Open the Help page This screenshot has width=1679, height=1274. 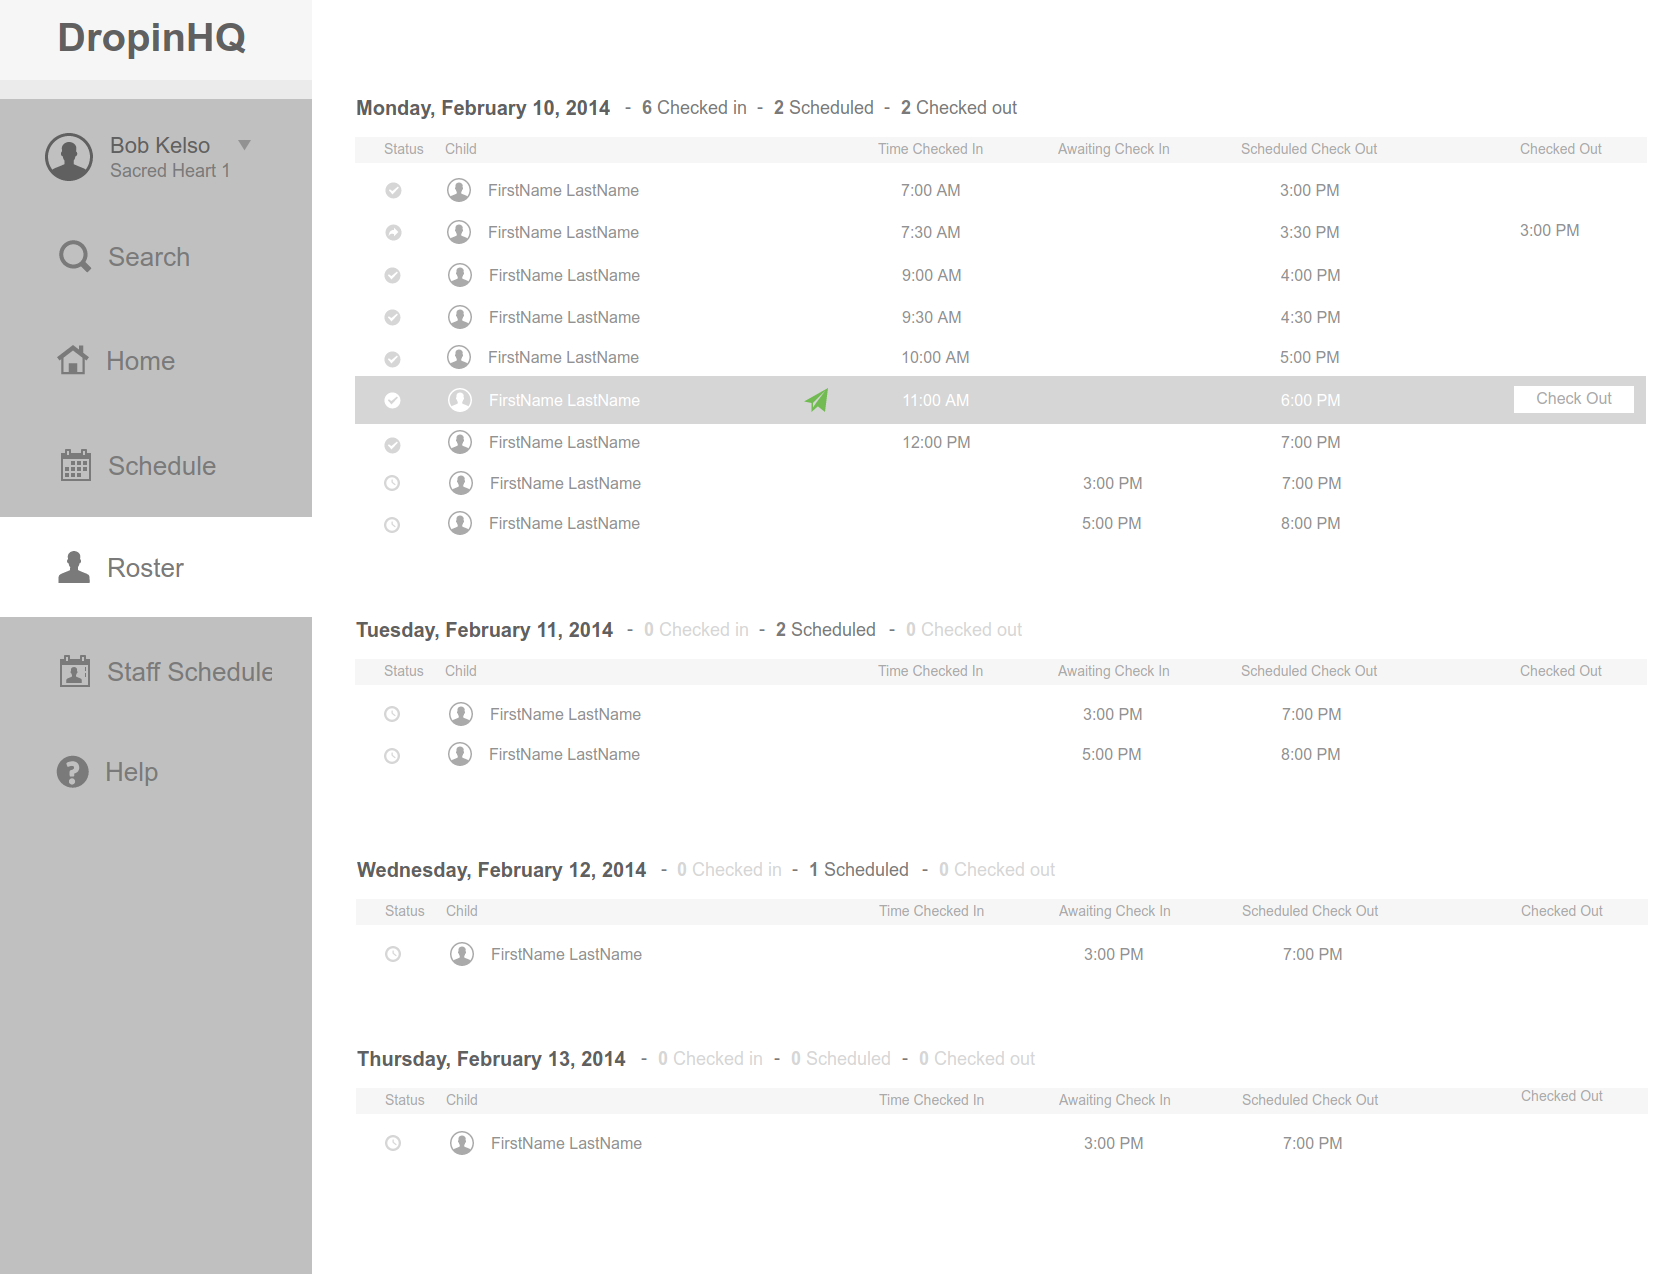pos(131,772)
